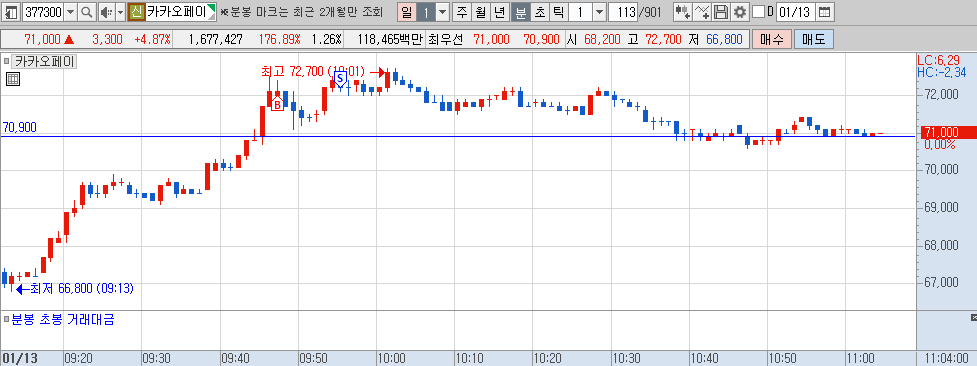Open the speaker options dropdown arrow
This screenshot has height=366, width=977.
(x=120, y=12)
